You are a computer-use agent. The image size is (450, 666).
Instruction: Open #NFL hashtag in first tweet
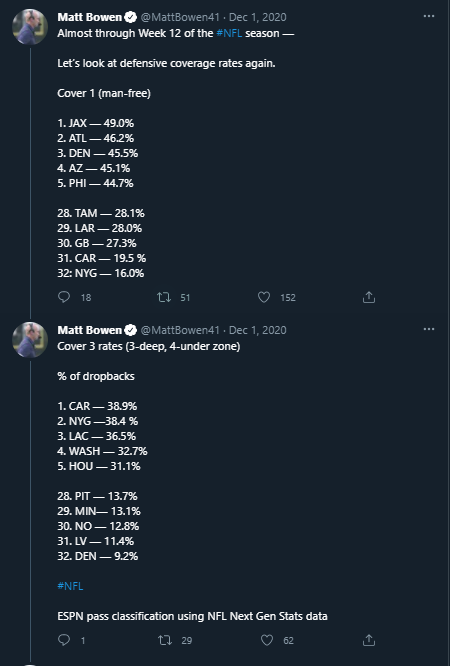[229, 33]
